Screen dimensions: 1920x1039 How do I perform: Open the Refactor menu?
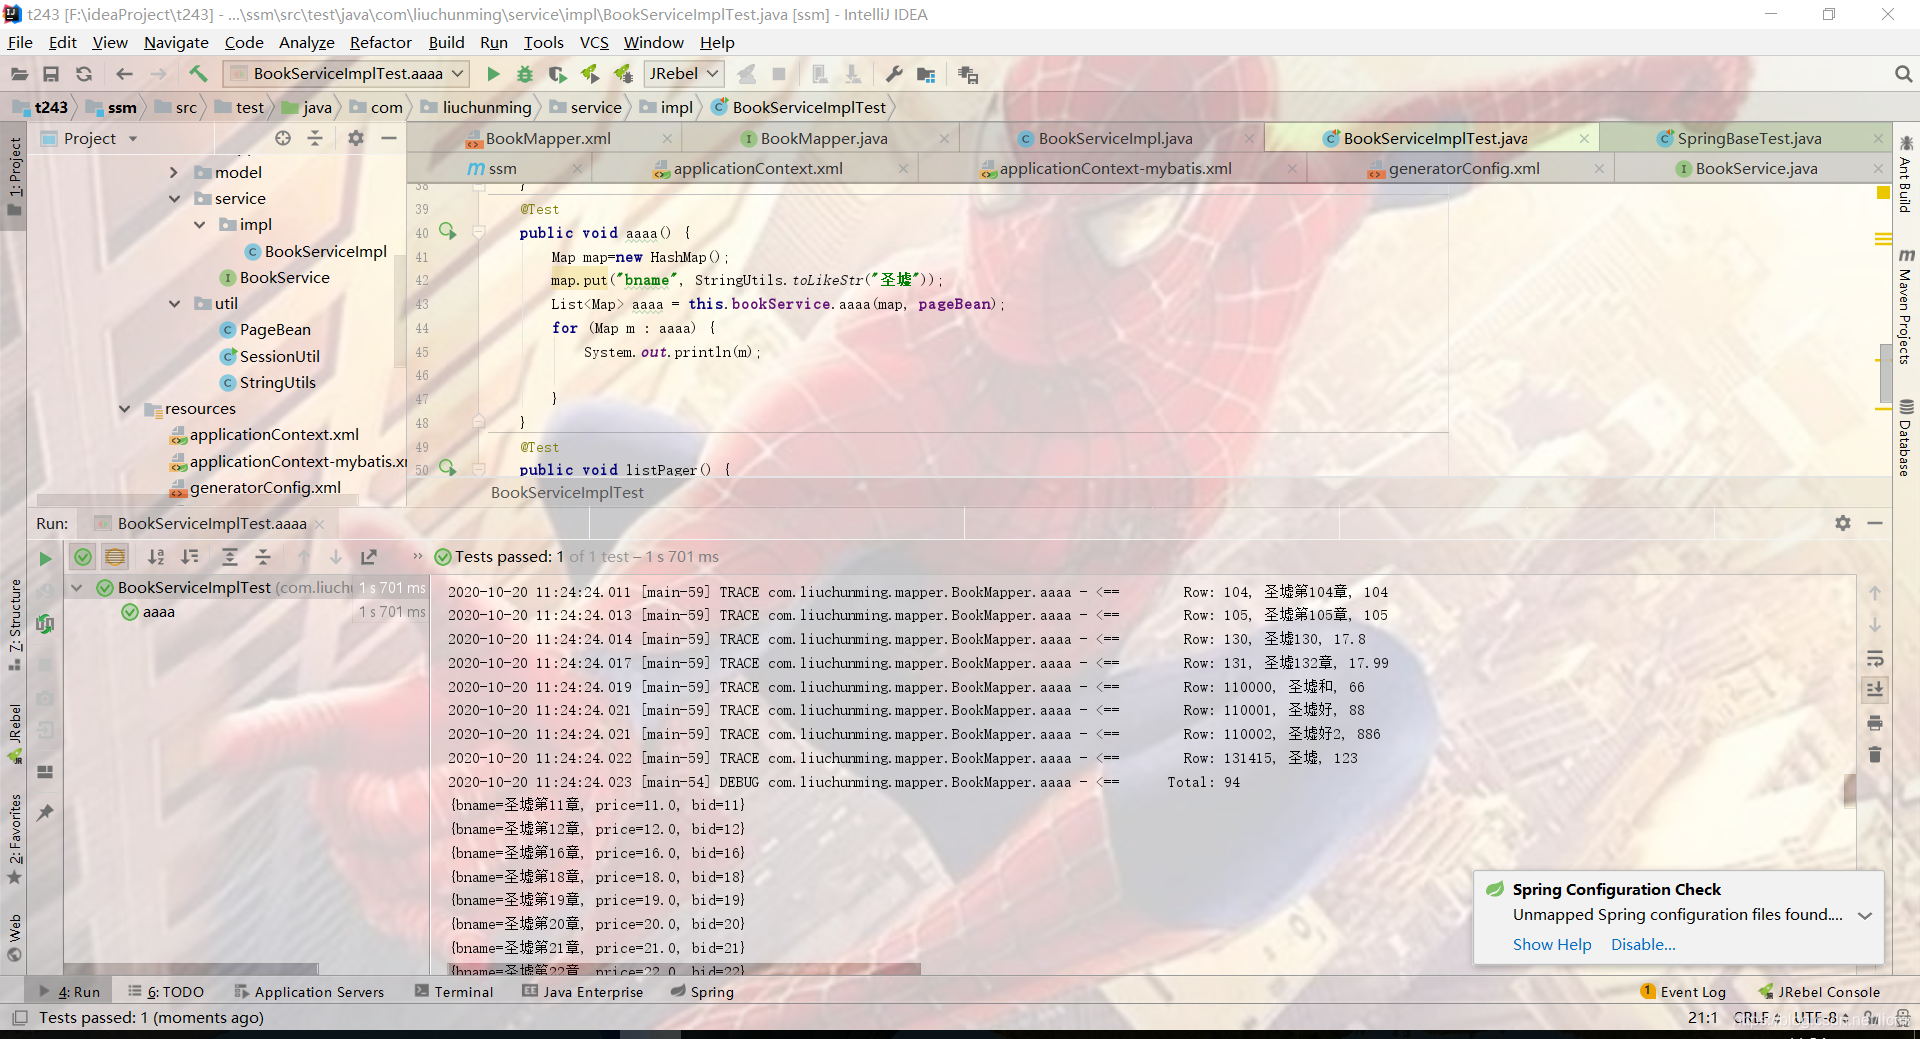(x=380, y=43)
